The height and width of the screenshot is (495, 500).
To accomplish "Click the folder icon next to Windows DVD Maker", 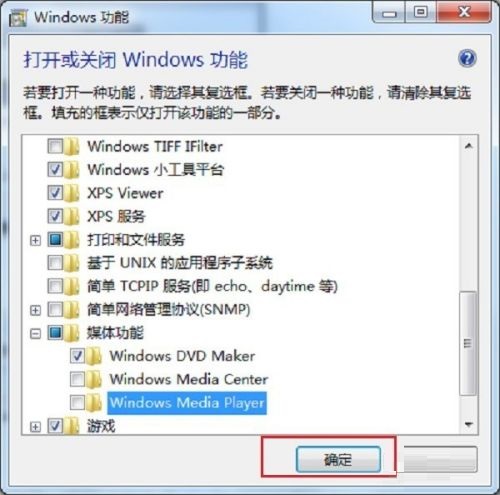I will (x=94, y=356).
